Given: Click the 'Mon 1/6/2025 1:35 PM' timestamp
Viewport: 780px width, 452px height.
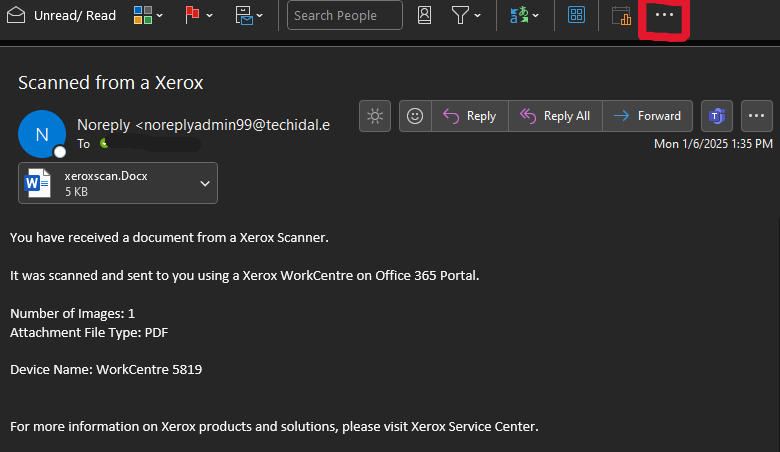Looking at the screenshot, I should pyautogui.click(x=713, y=144).
